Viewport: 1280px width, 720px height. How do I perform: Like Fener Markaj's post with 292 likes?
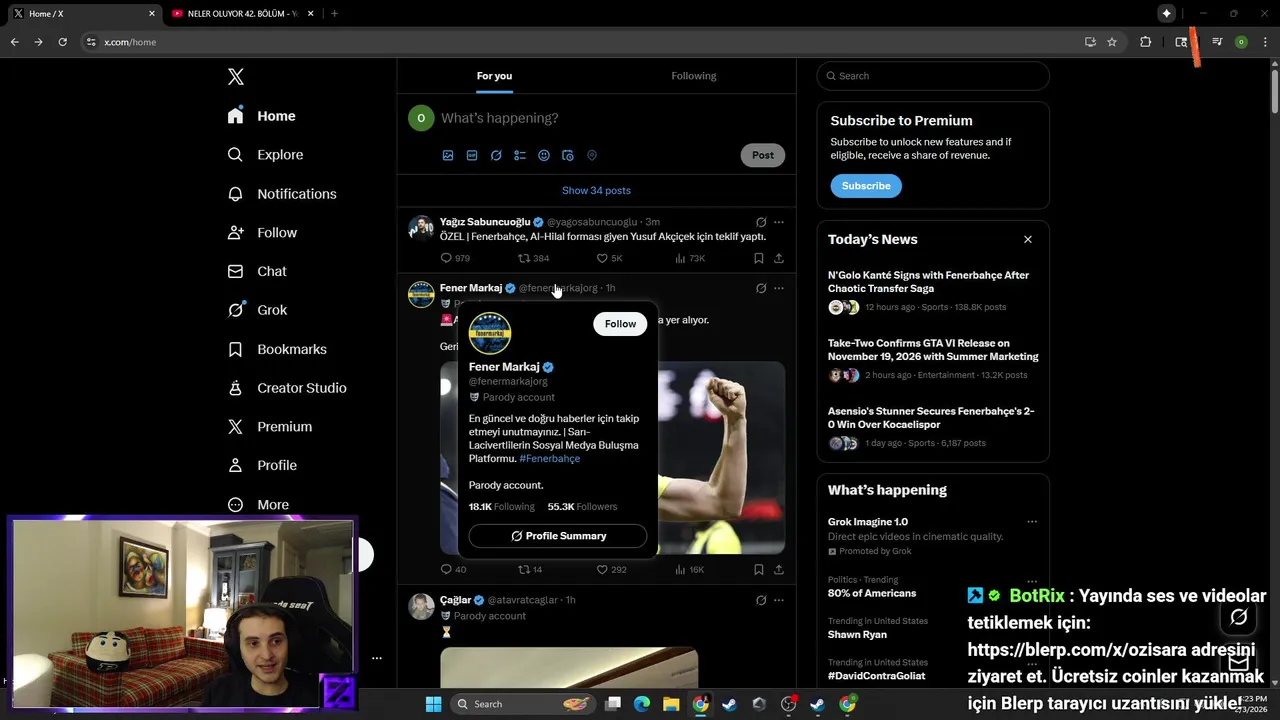pyautogui.click(x=611, y=570)
